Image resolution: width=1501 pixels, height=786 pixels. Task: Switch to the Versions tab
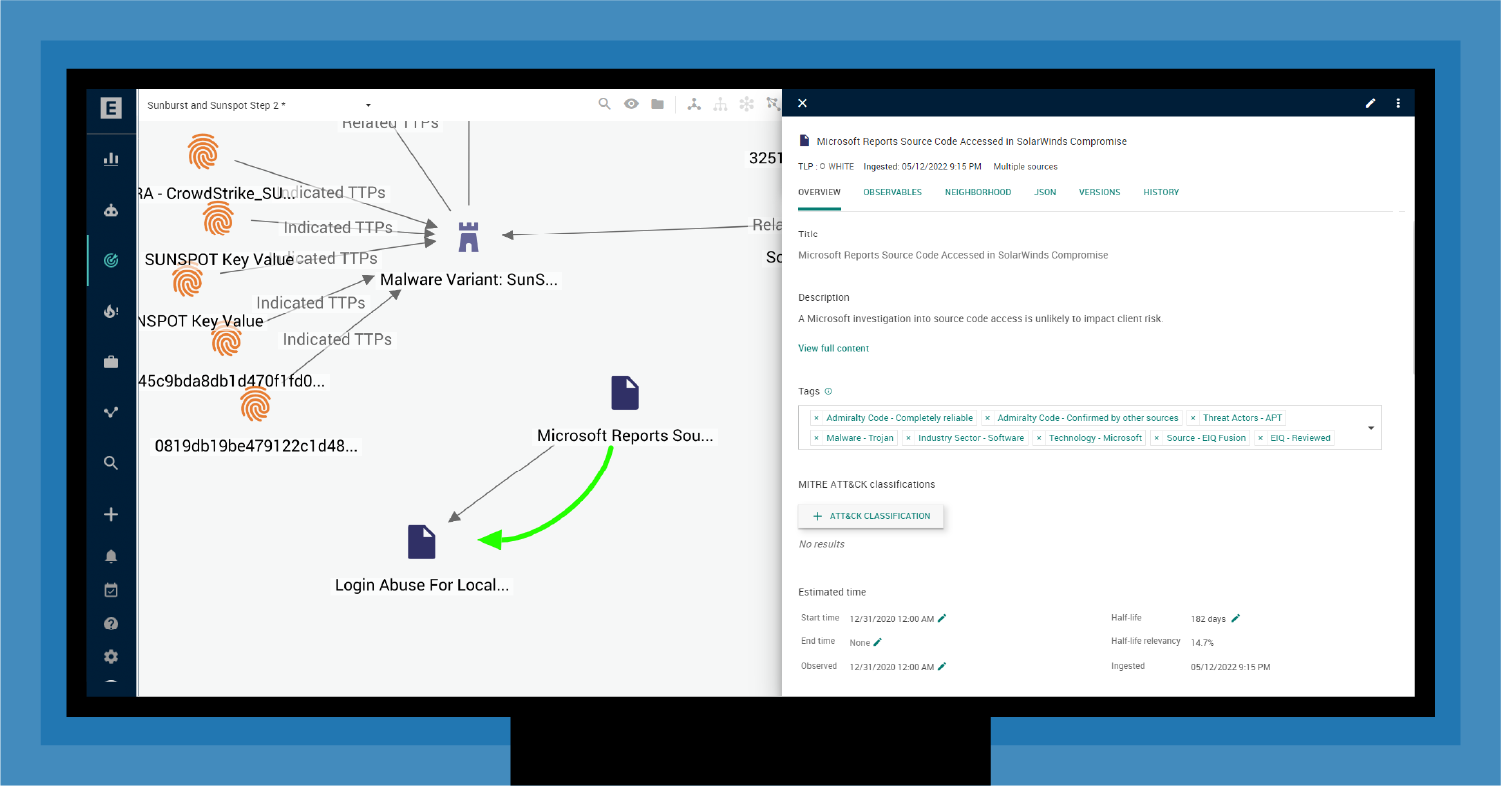[x=1100, y=192]
